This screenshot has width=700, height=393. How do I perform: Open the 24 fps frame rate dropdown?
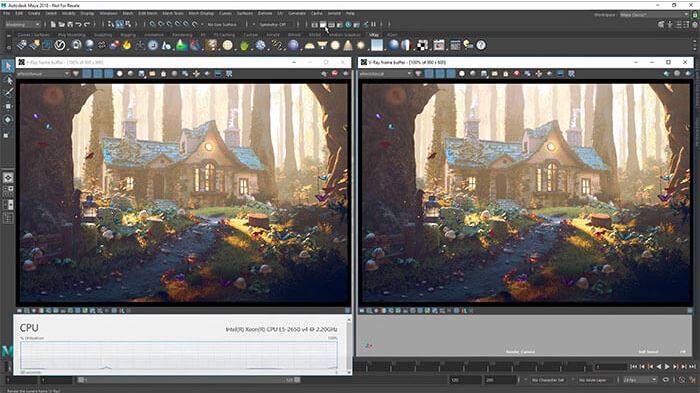[640, 380]
